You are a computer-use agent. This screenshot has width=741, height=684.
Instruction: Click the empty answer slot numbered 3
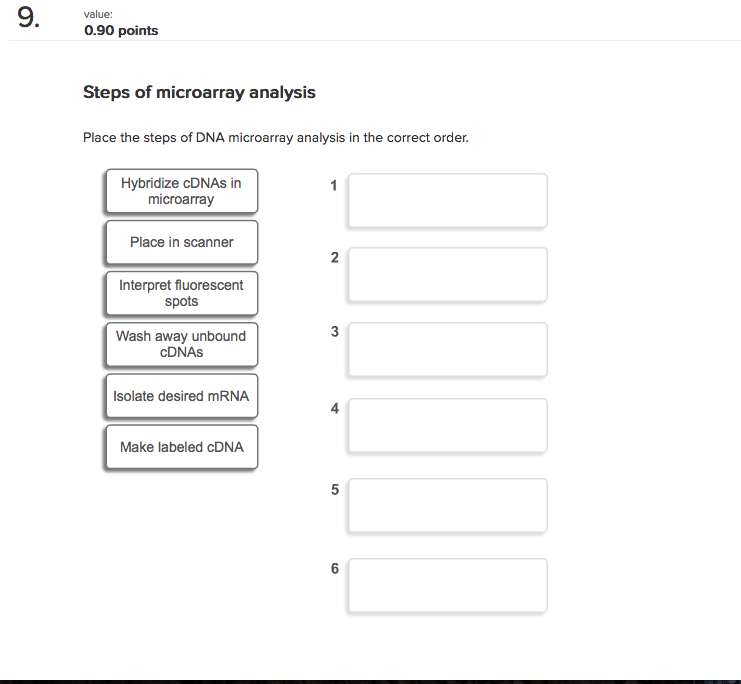[x=447, y=349]
